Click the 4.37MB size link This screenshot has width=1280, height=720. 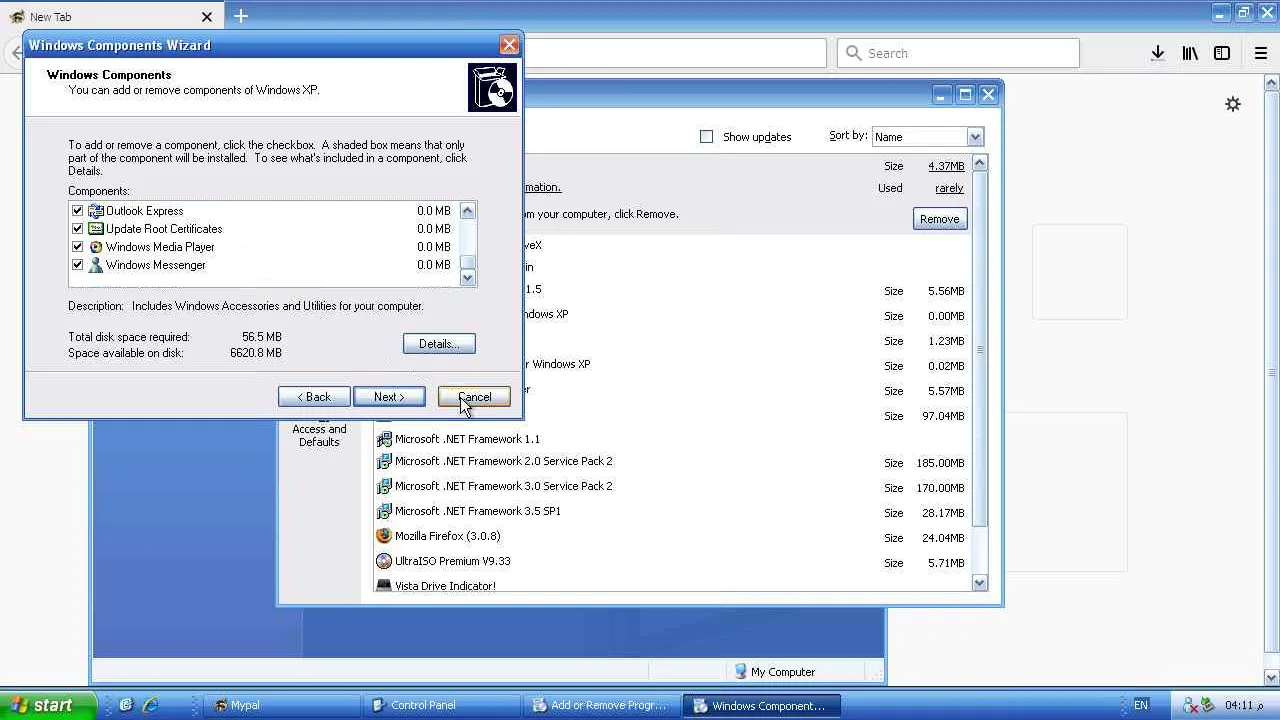(946, 166)
